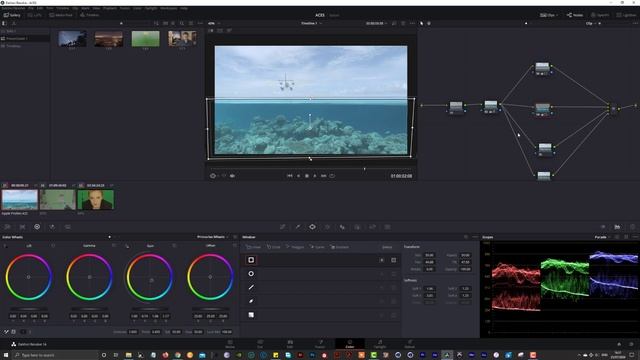Open the Clip node graph dropdown
640x360 pixels.
point(591,24)
